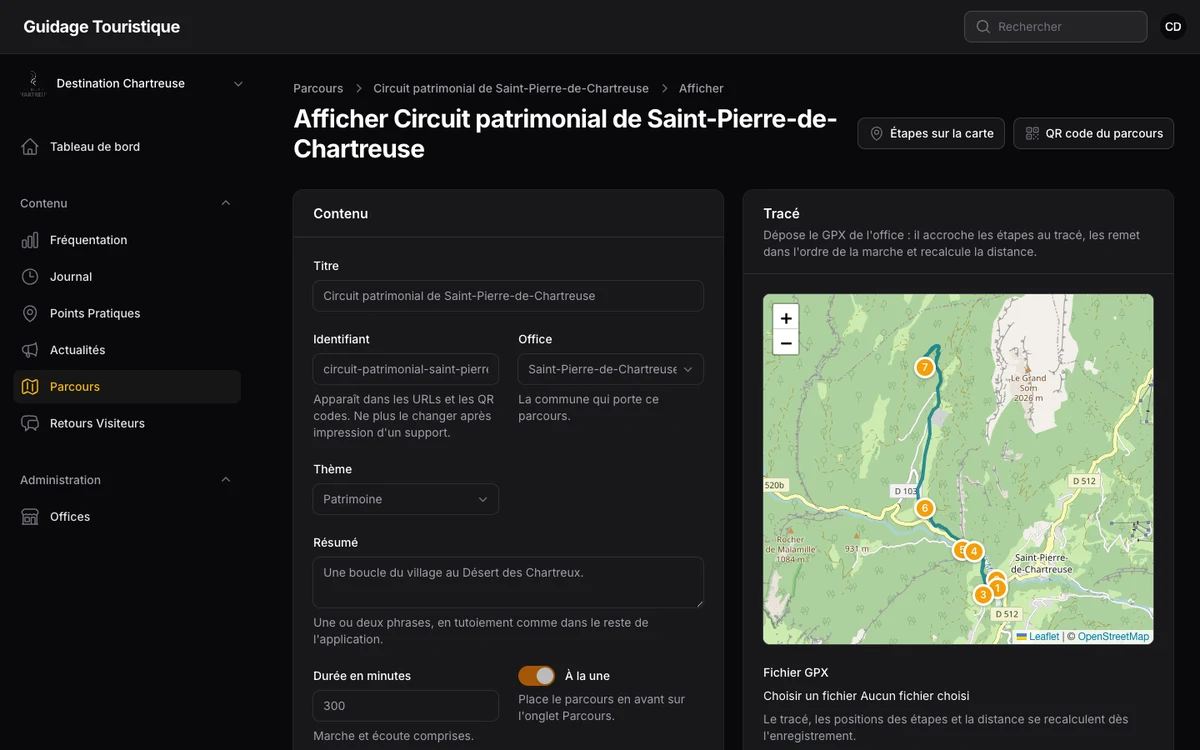Viewport: 1200px width, 750px height.
Task: Click the Parcours sidebar item label
Action: [x=75, y=387]
